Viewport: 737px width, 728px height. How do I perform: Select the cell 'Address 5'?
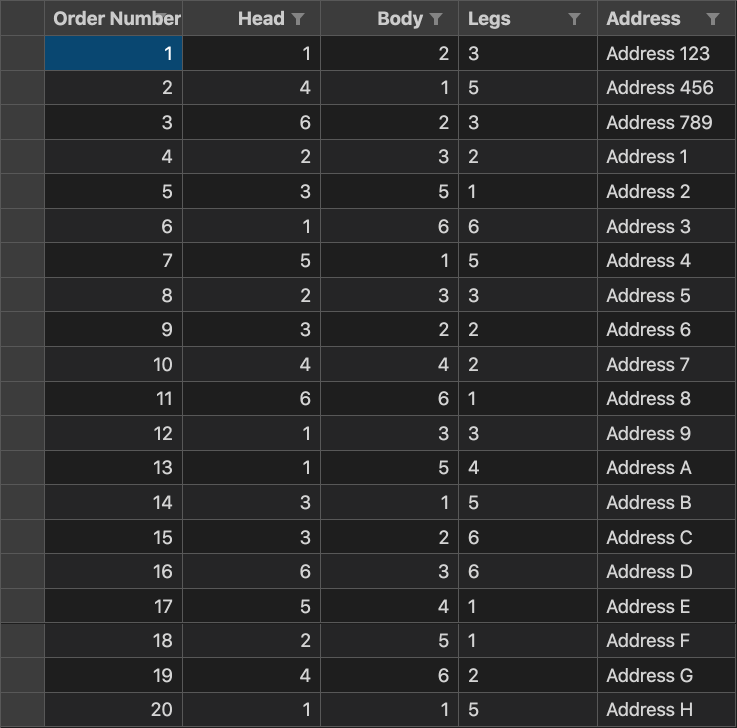[x=666, y=295]
